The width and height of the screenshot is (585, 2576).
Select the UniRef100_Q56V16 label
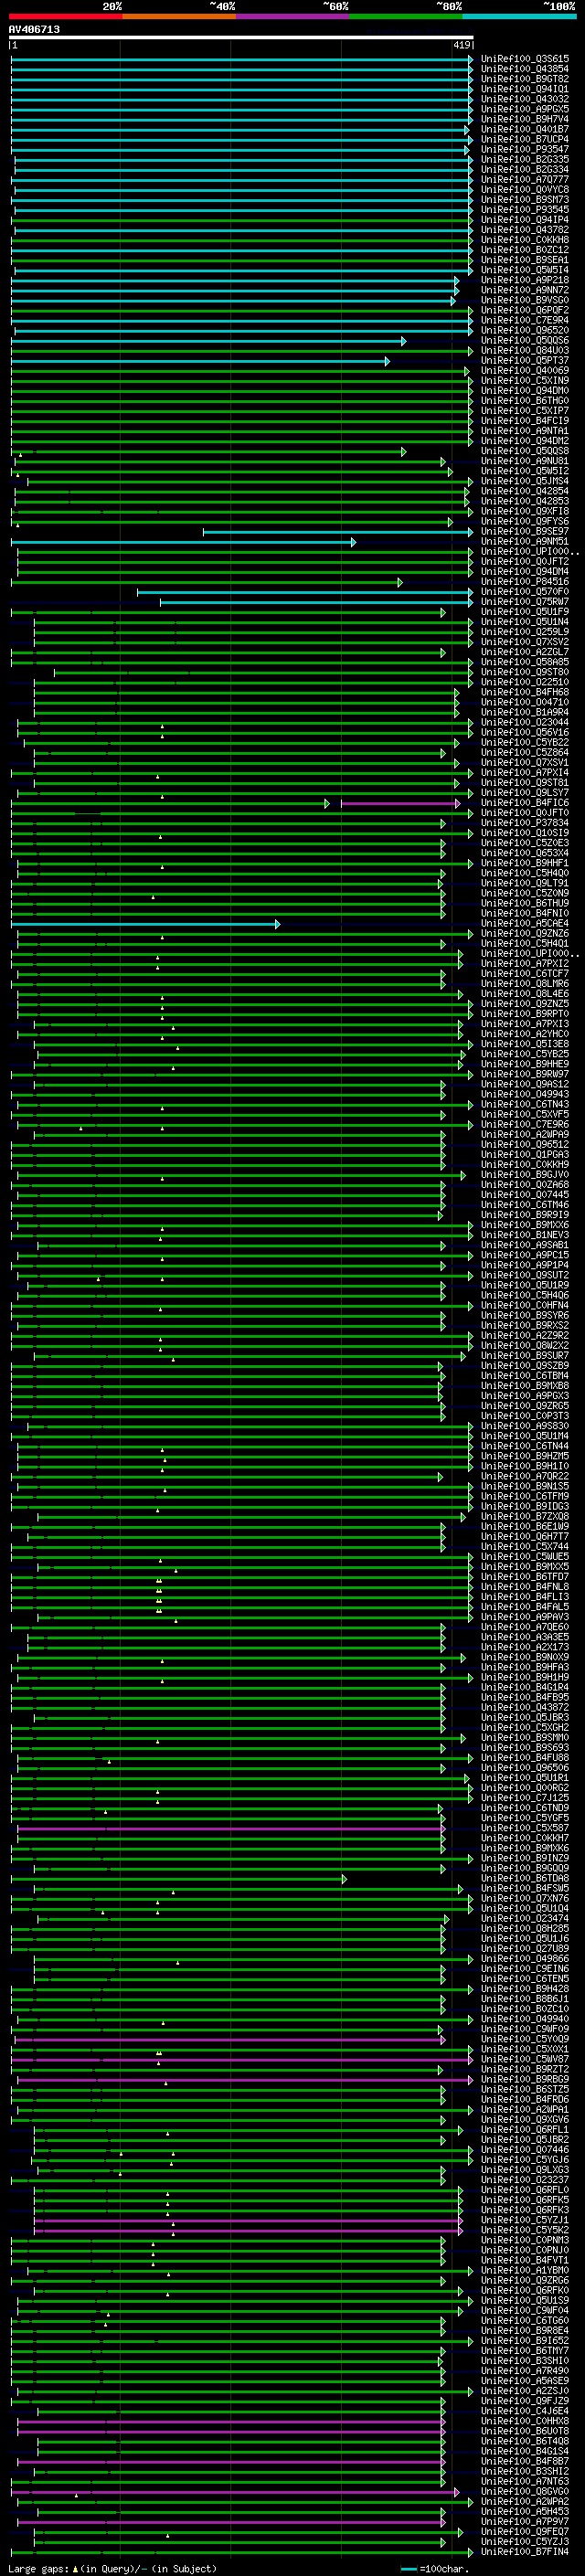click(x=525, y=733)
